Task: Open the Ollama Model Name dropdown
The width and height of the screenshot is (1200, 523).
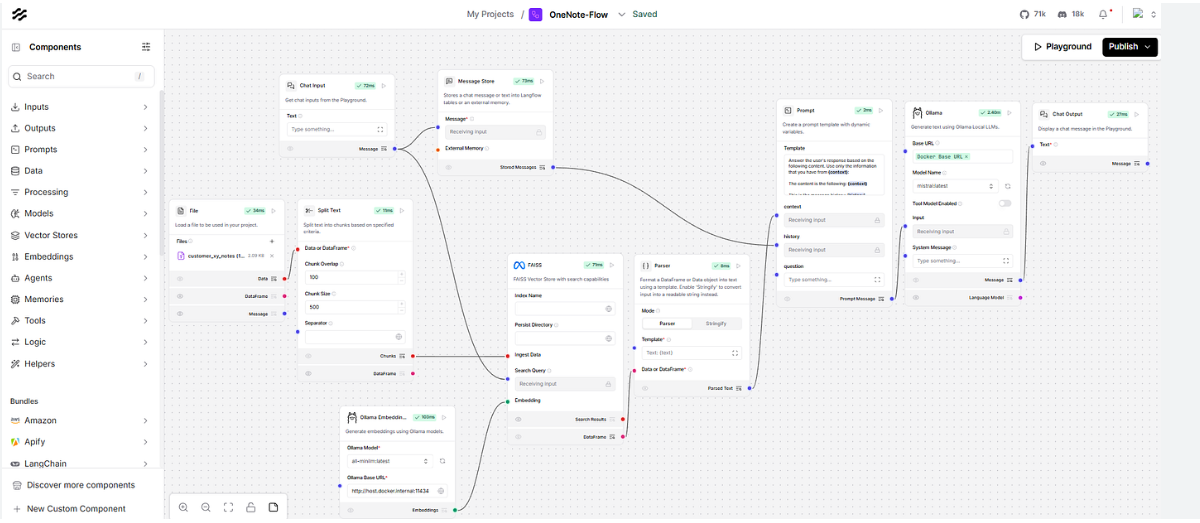Action: pos(955,186)
